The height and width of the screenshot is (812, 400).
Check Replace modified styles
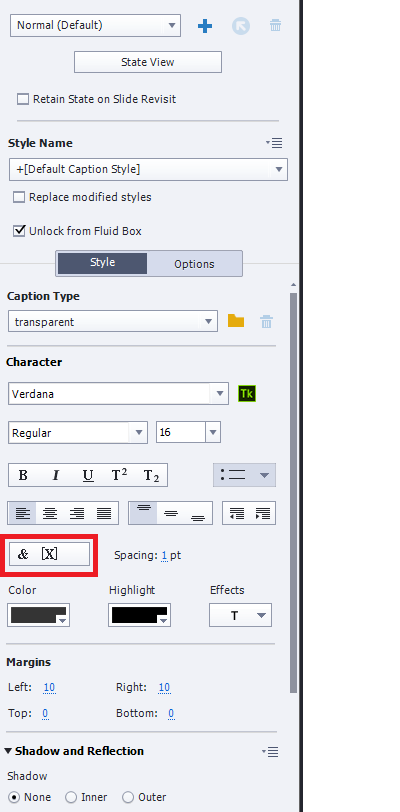click(x=19, y=197)
